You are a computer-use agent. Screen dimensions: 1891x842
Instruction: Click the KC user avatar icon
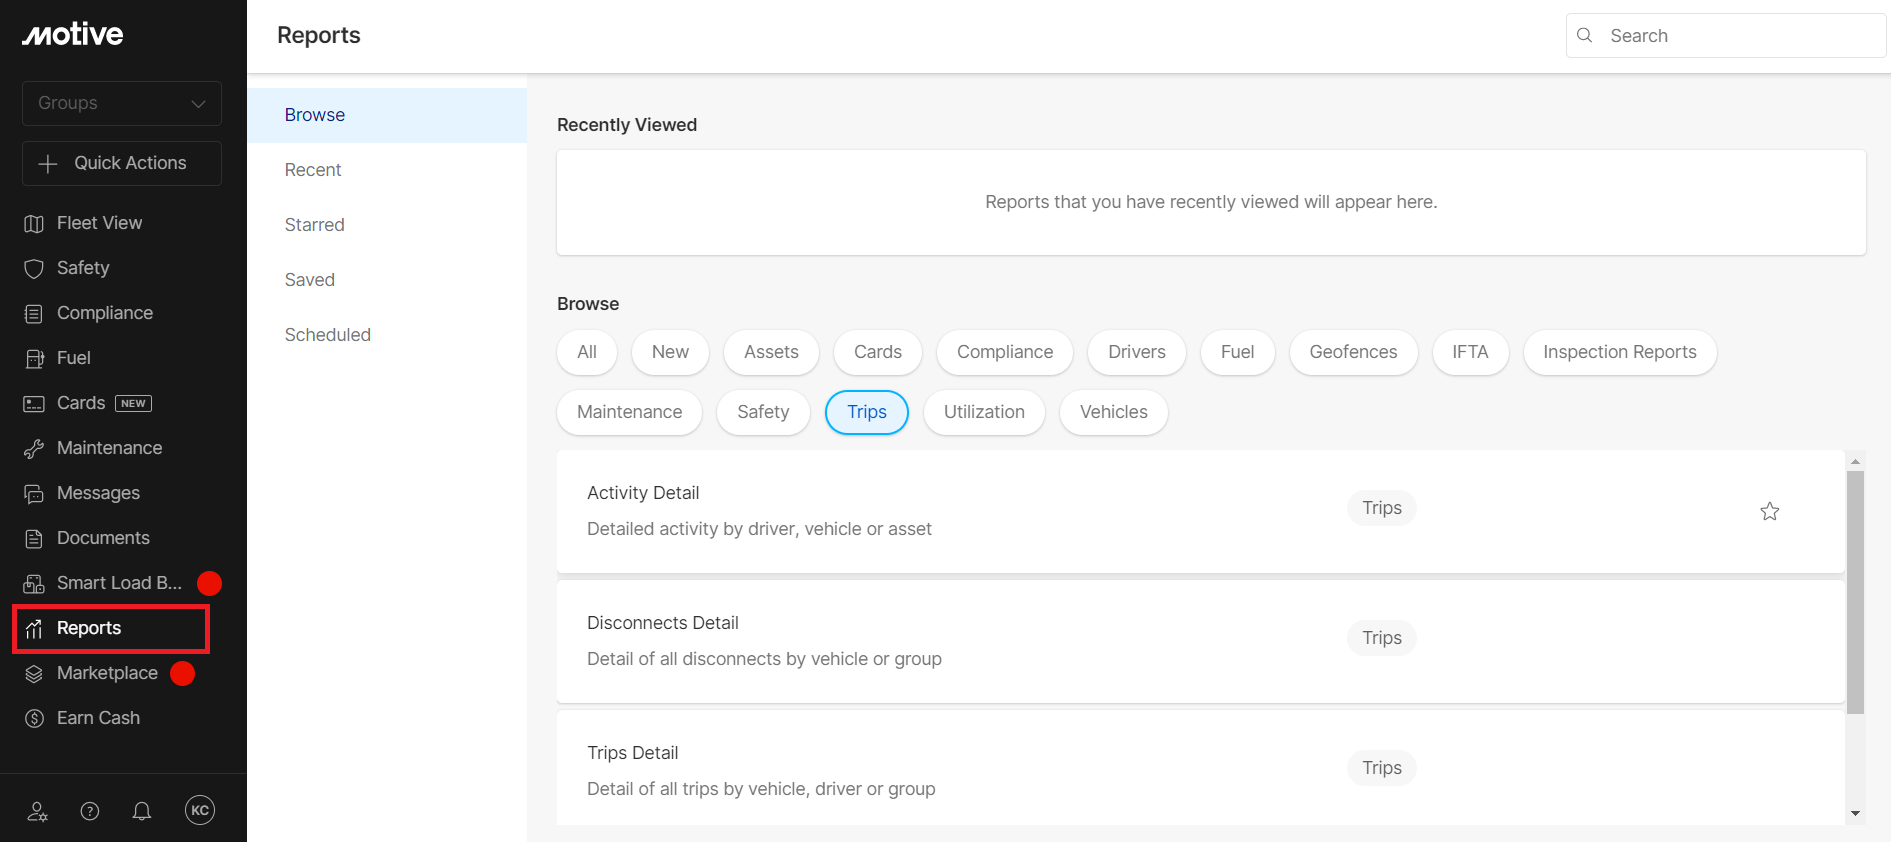point(200,811)
